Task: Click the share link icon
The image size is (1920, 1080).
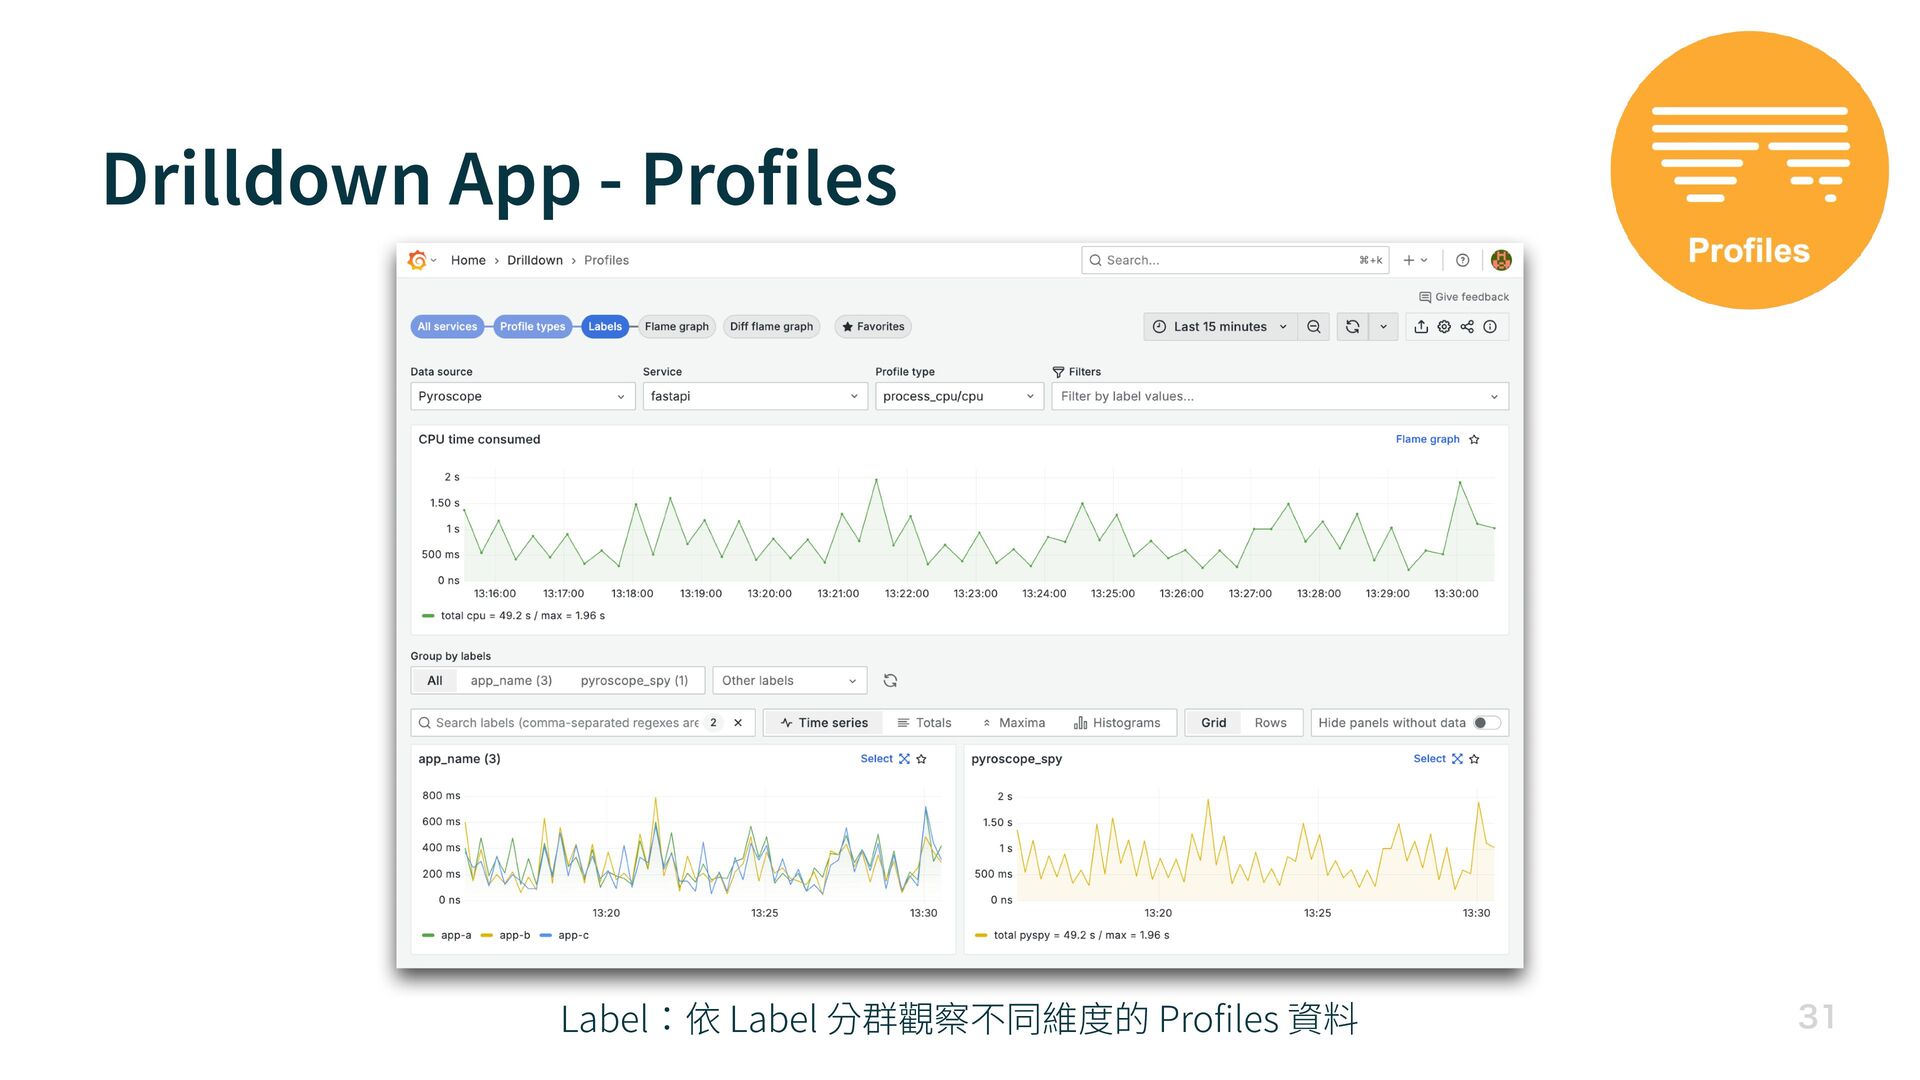Action: (1467, 327)
